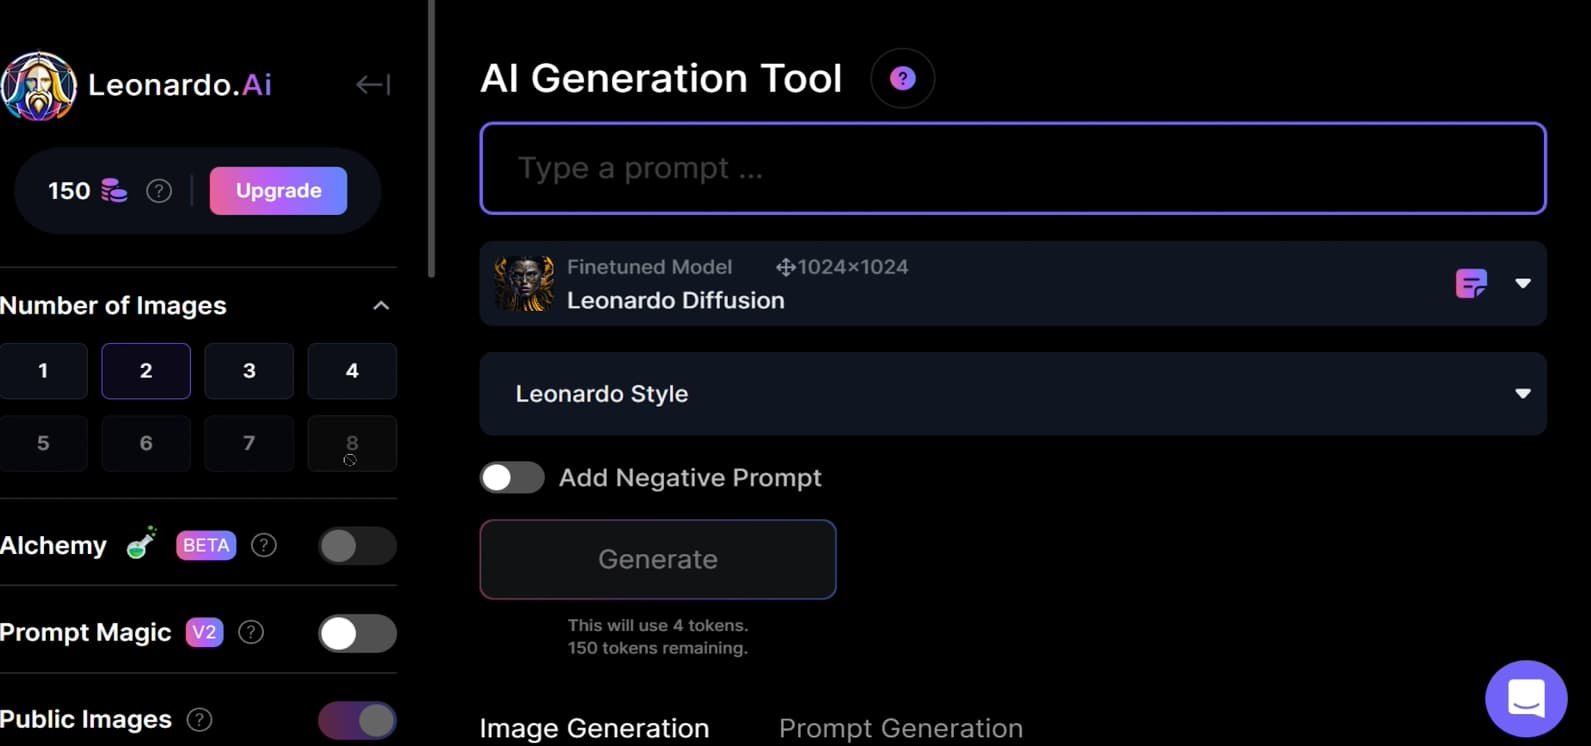Click the Prompt Magic help icon
Screen dimensions: 1591x746
(252, 632)
